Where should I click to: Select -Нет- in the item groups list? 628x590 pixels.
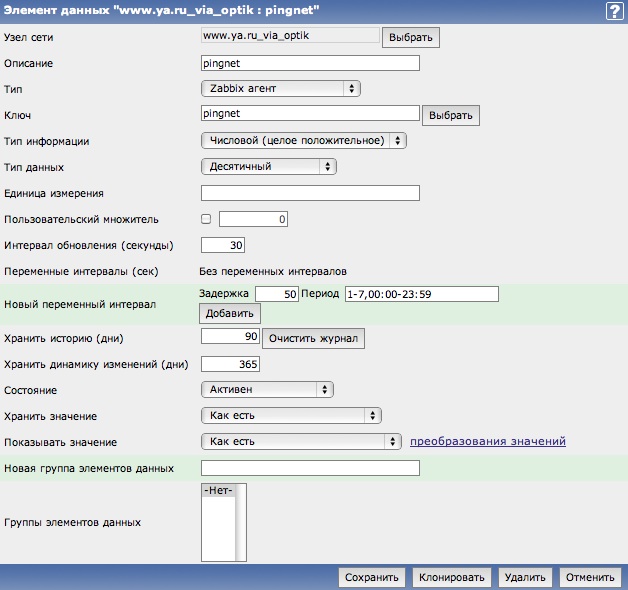point(217,490)
